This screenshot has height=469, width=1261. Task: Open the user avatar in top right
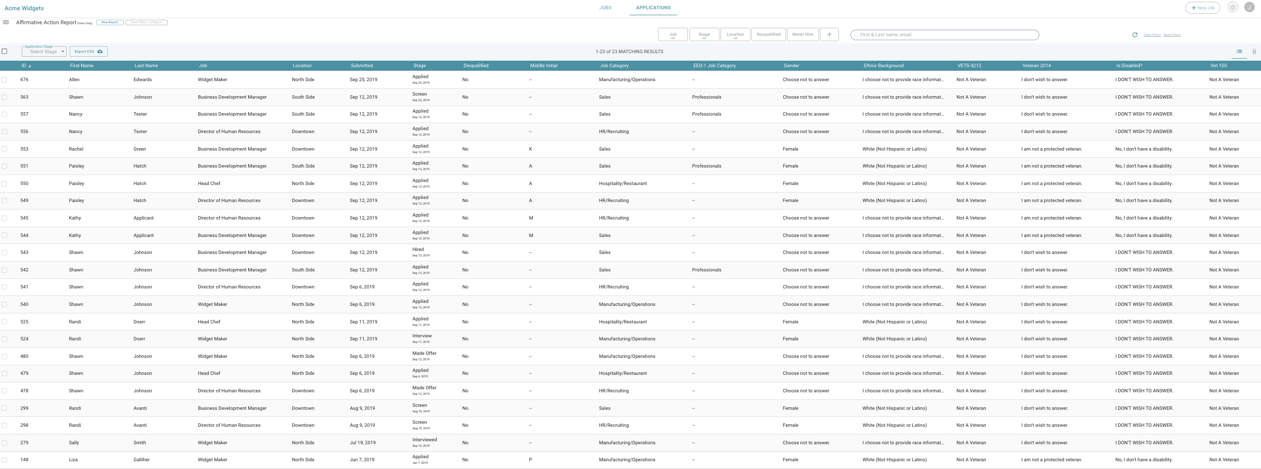click(x=1249, y=7)
